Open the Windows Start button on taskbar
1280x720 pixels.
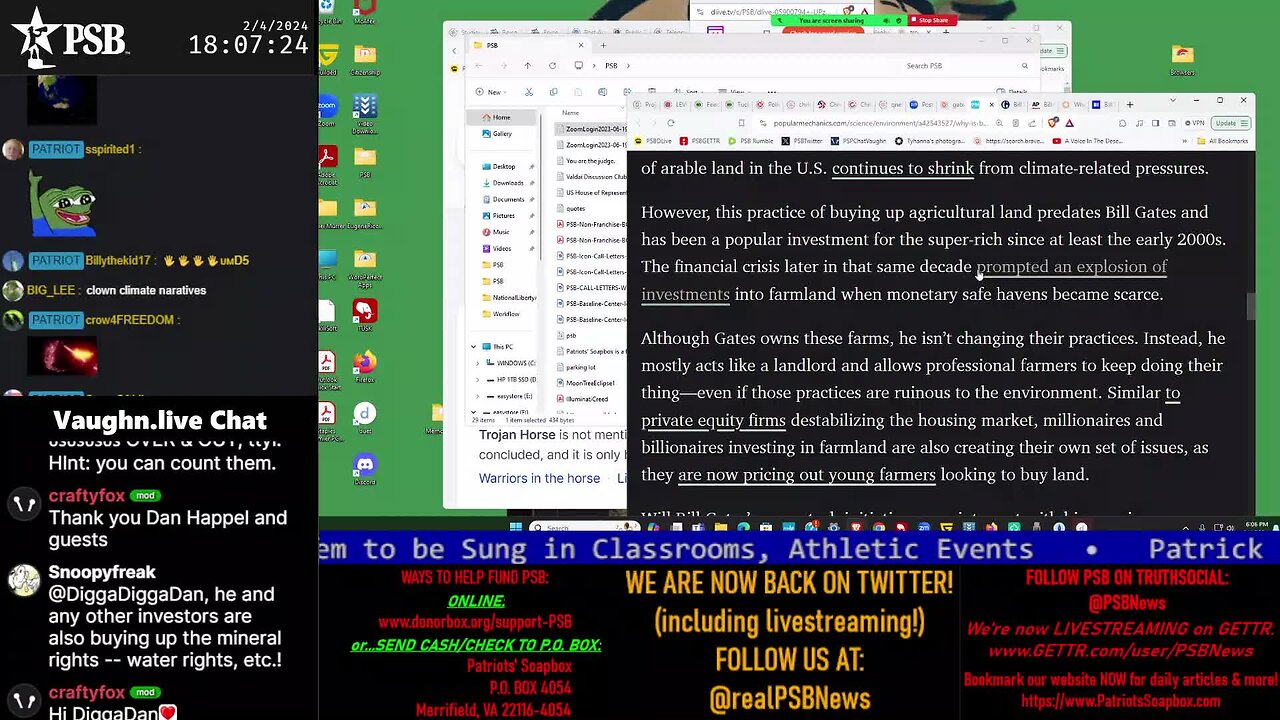[516, 527]
